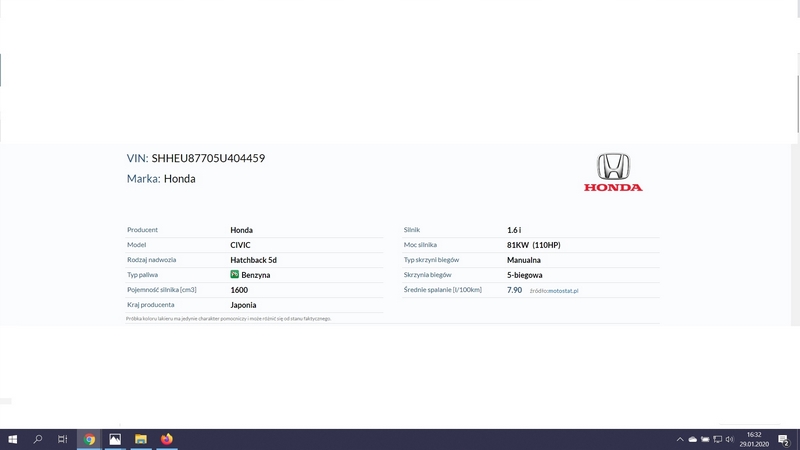The image size is (800, 450).
Task: Show hidden system tray icons
Action: pyautogui.click(x=680, y=439)
